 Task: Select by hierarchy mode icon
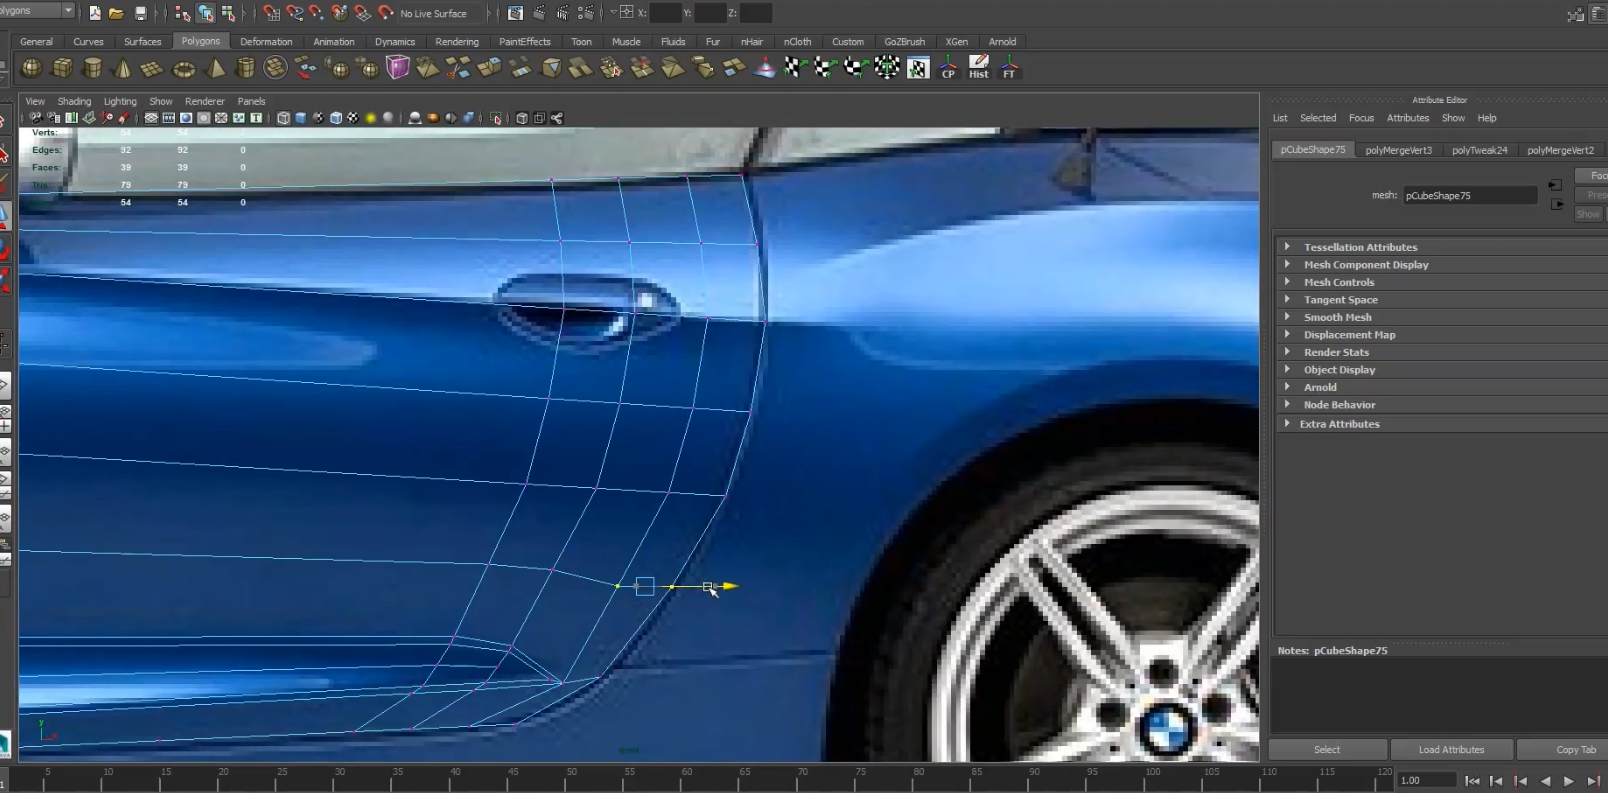[x=182, y=13]
